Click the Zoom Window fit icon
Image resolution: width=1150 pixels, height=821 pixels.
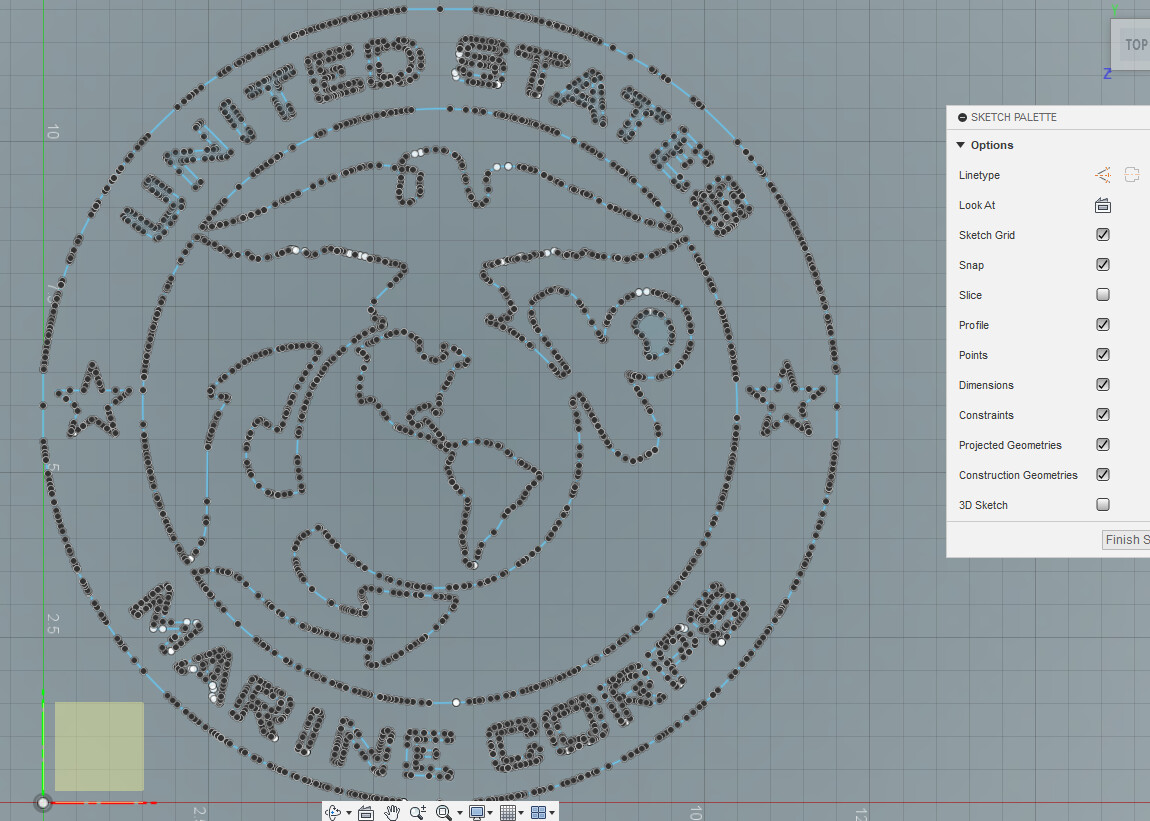tap(443, 812)
